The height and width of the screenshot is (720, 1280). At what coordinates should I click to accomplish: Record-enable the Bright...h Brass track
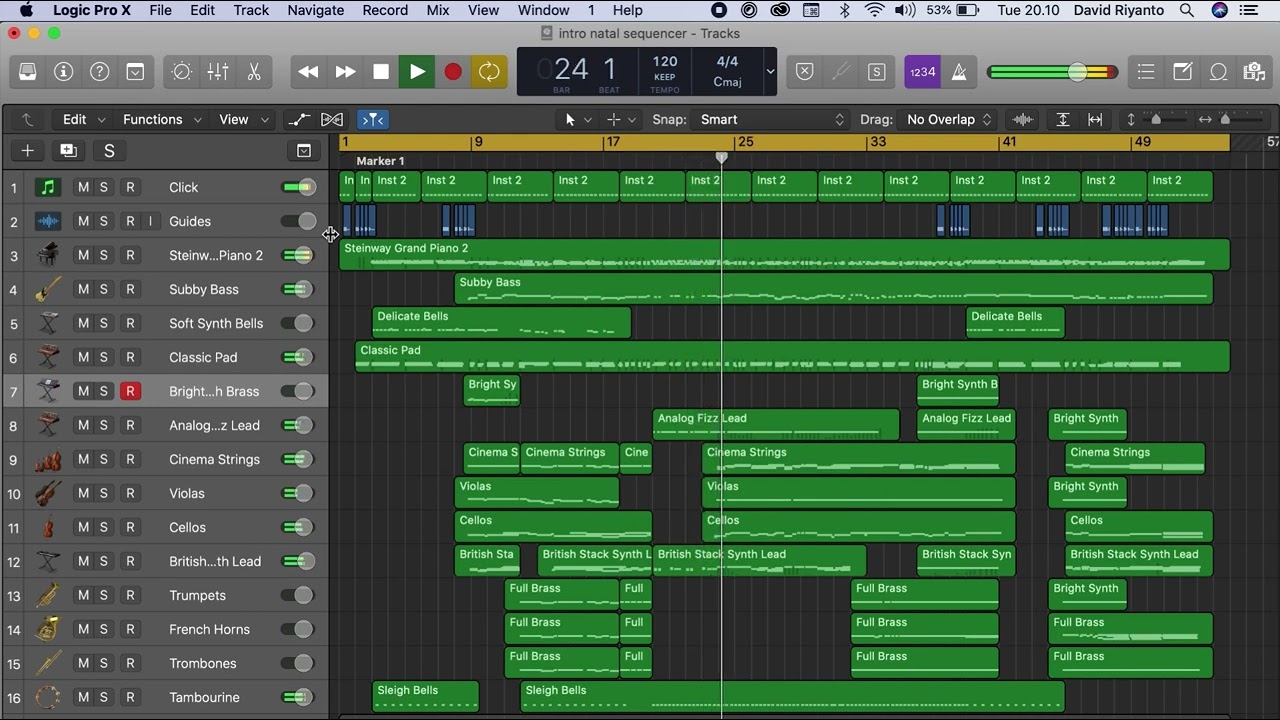[x=129, y=391]
